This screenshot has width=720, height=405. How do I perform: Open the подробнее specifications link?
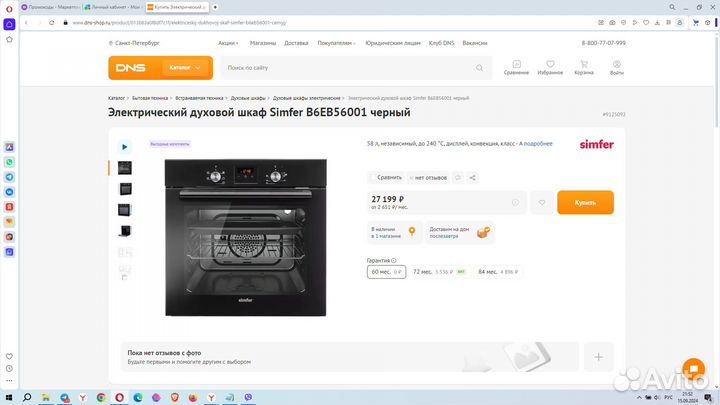point(538,144)
